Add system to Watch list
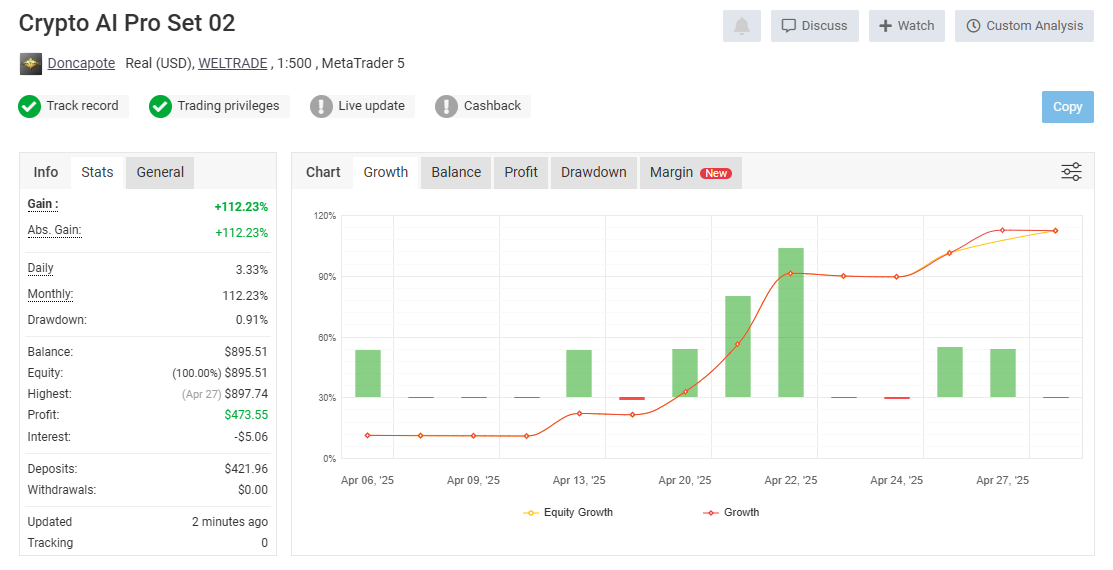 [x=907, y=26]
